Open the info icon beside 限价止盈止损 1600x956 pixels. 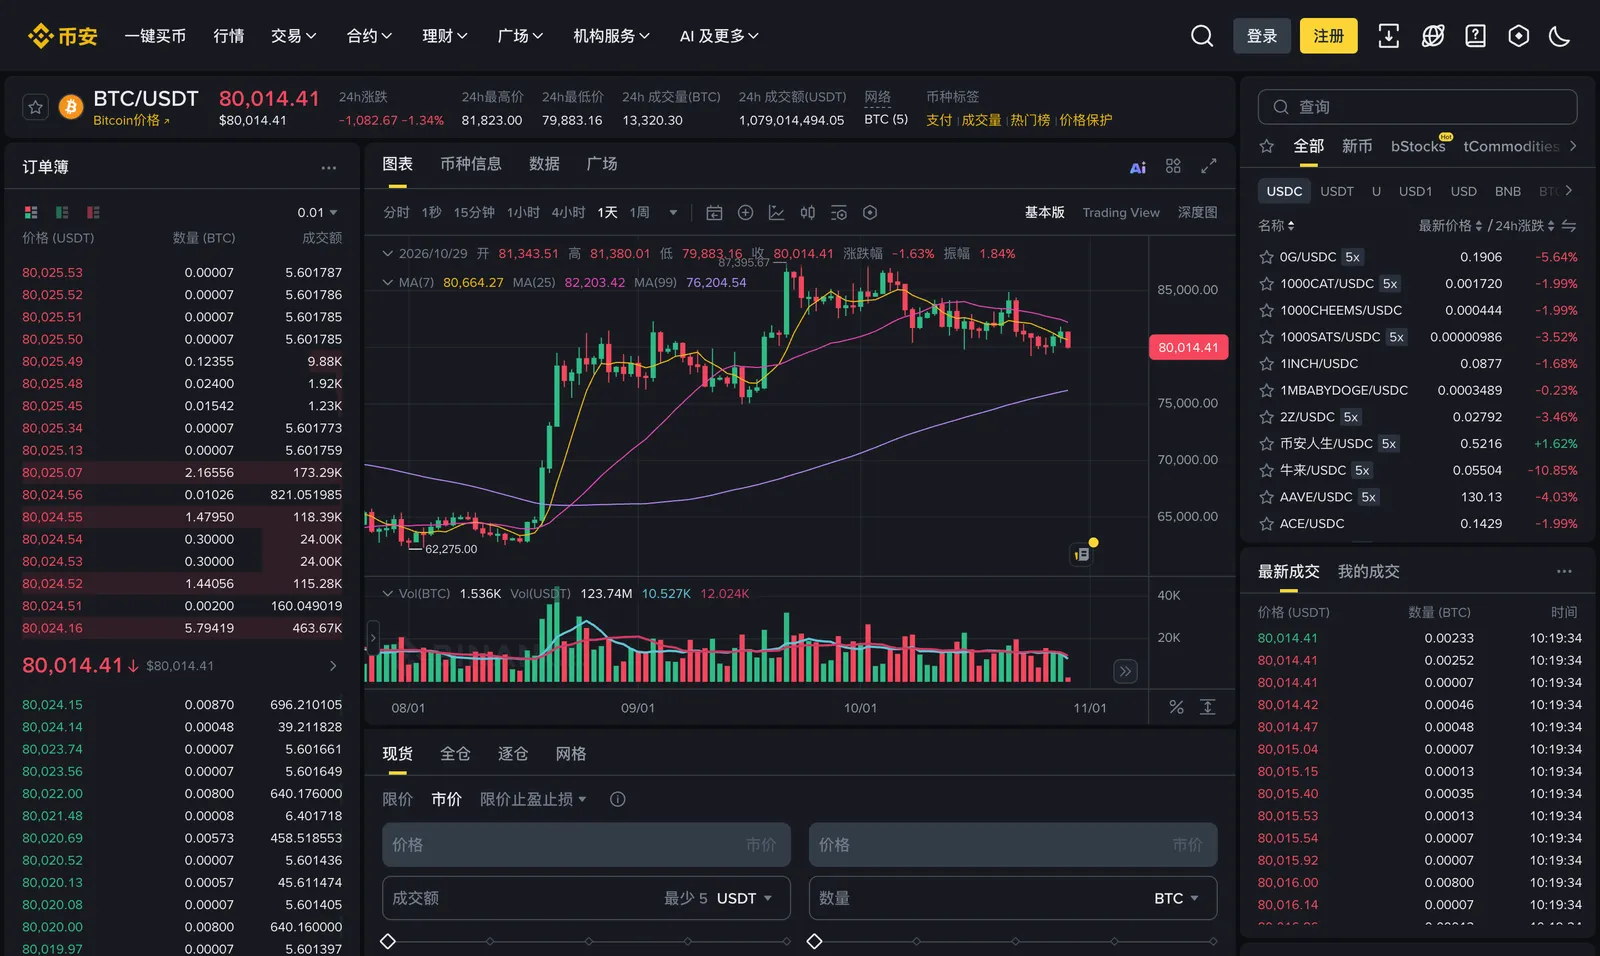[x=618, y=799]
